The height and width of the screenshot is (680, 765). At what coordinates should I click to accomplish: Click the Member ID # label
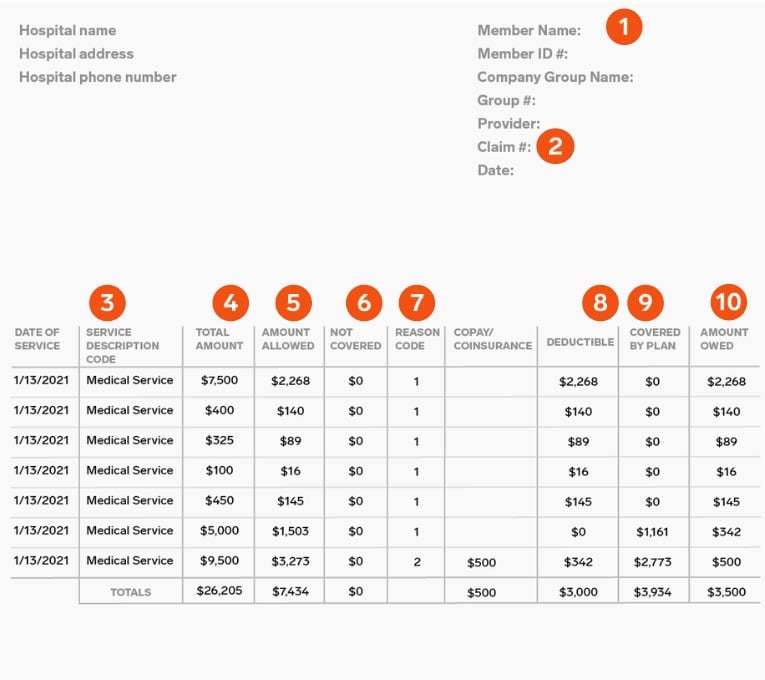point(523,54)
